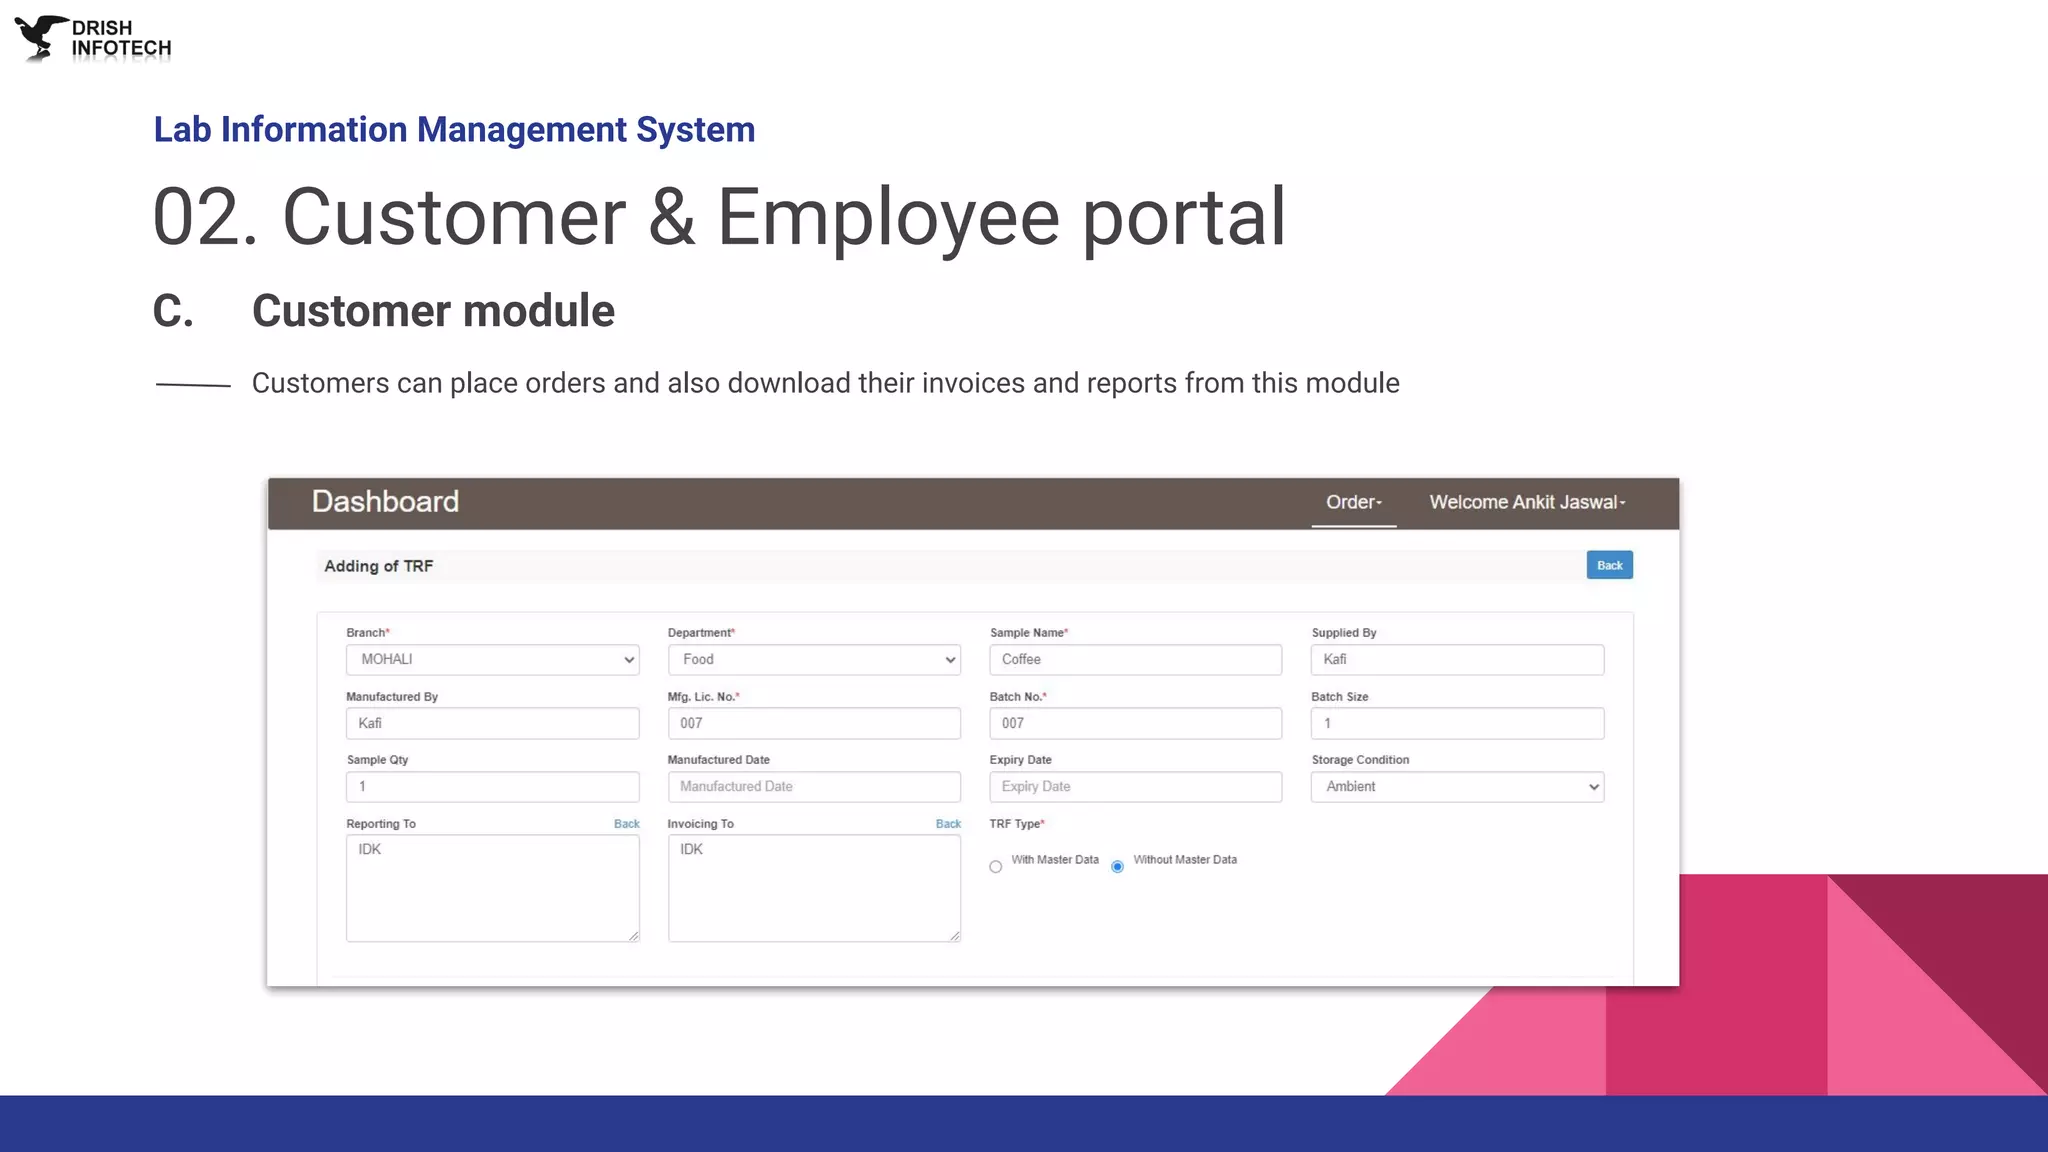Click the Back link beside Reporting To

627,824
